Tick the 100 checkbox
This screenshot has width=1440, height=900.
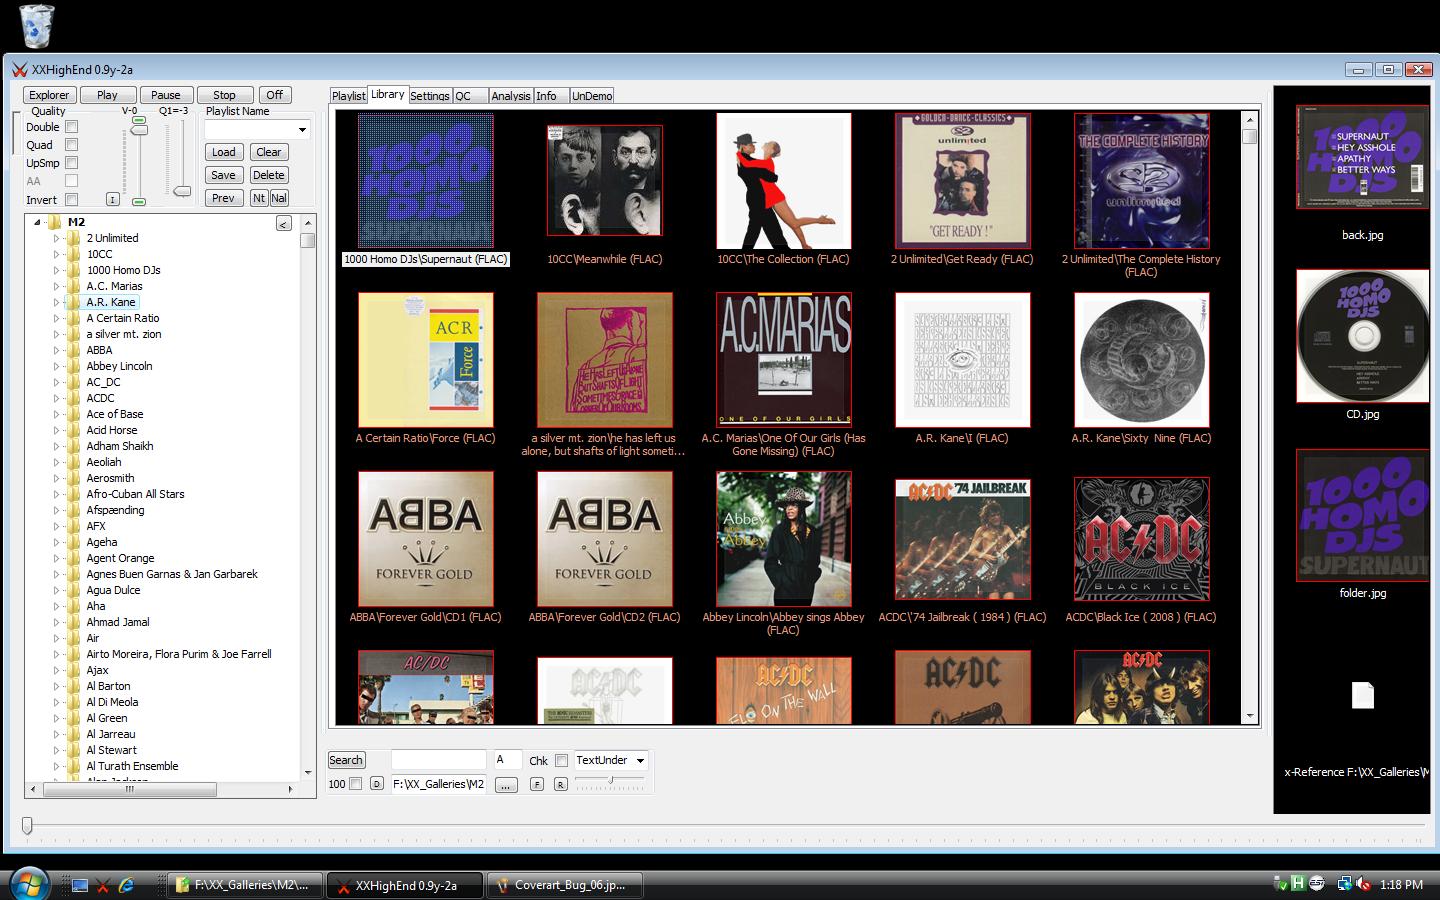355,784
